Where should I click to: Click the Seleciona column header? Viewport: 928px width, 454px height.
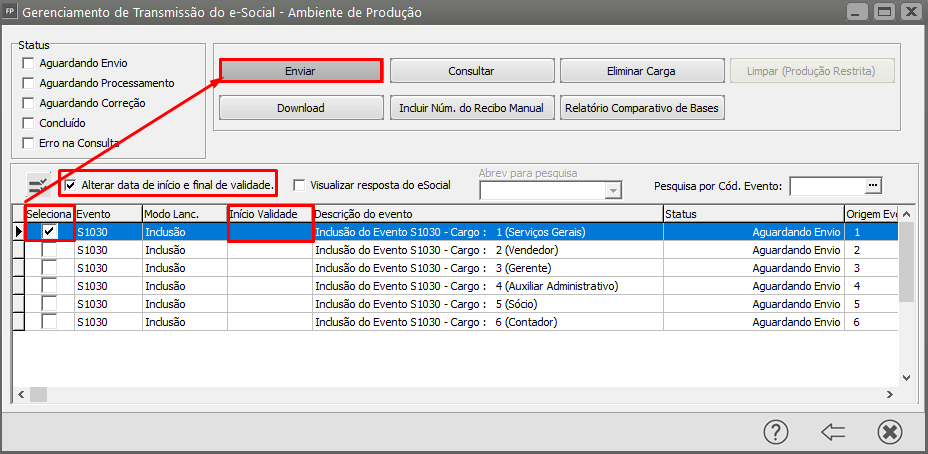point(49,214)
